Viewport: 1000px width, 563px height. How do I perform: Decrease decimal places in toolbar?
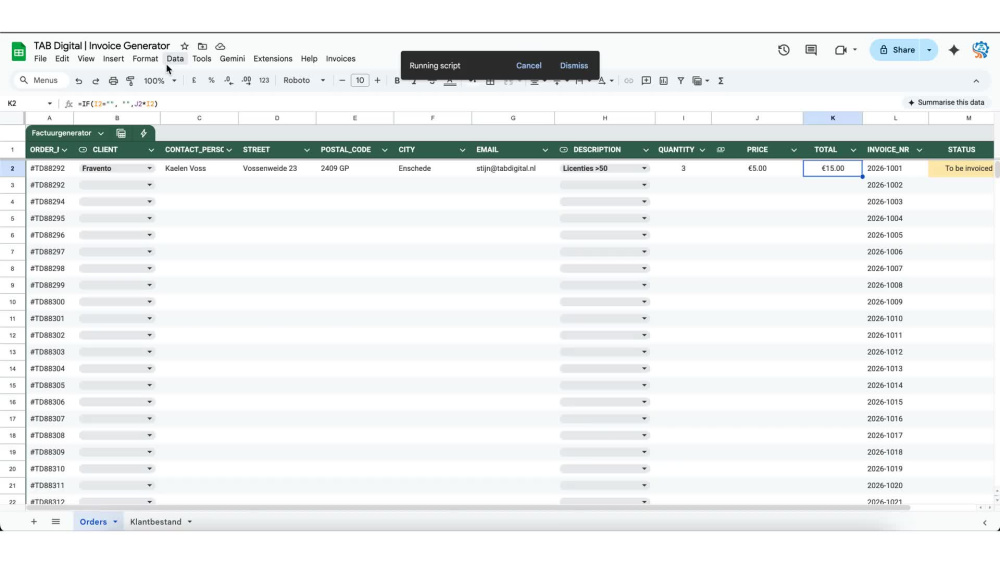click(x=228, y=81)
